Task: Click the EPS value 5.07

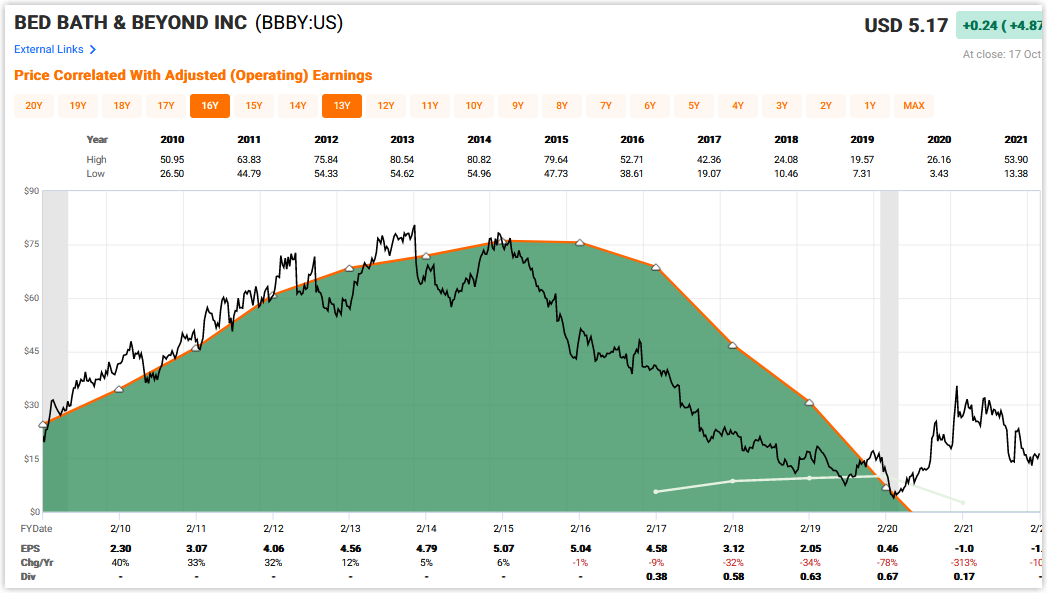Action: (504, 549)
